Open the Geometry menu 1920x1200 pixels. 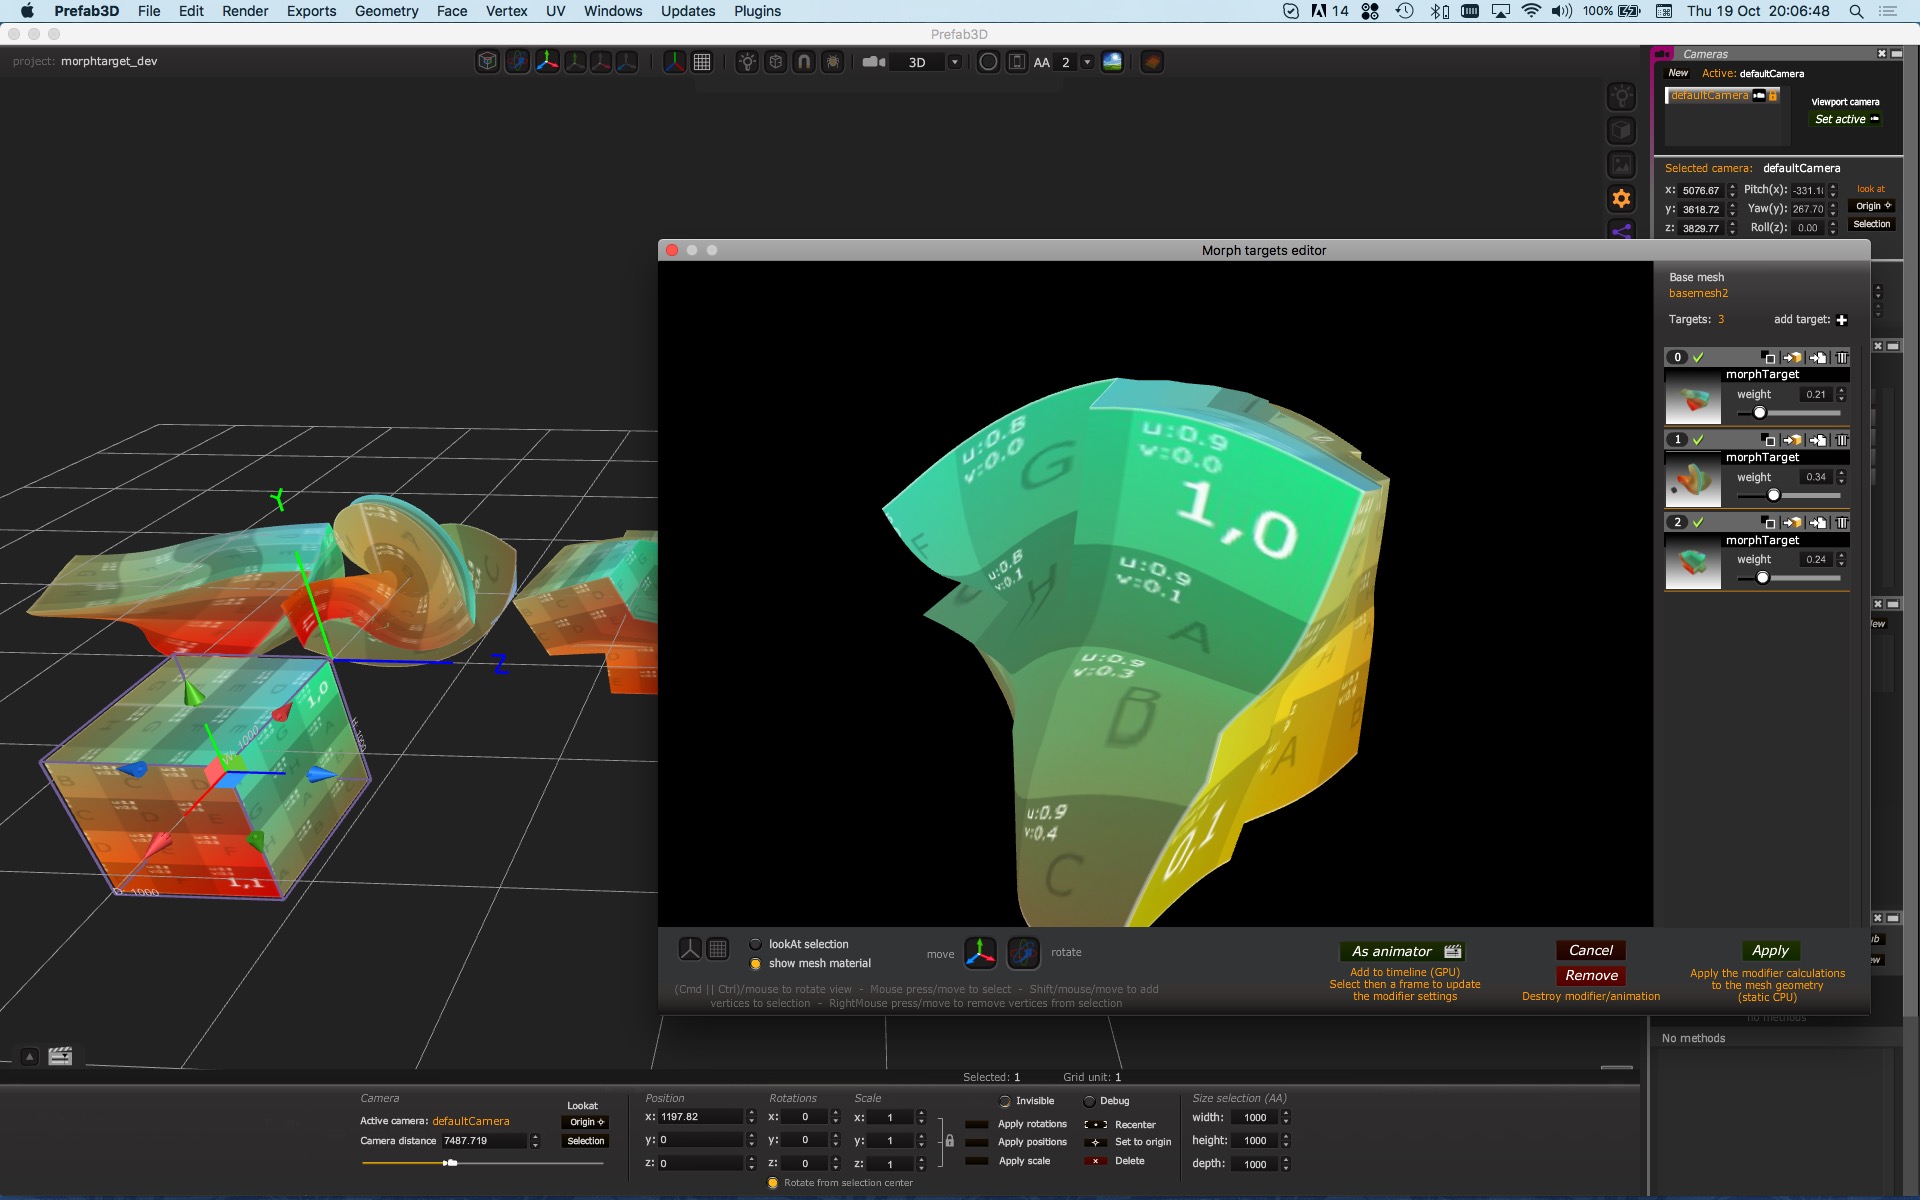pos(386,11)
